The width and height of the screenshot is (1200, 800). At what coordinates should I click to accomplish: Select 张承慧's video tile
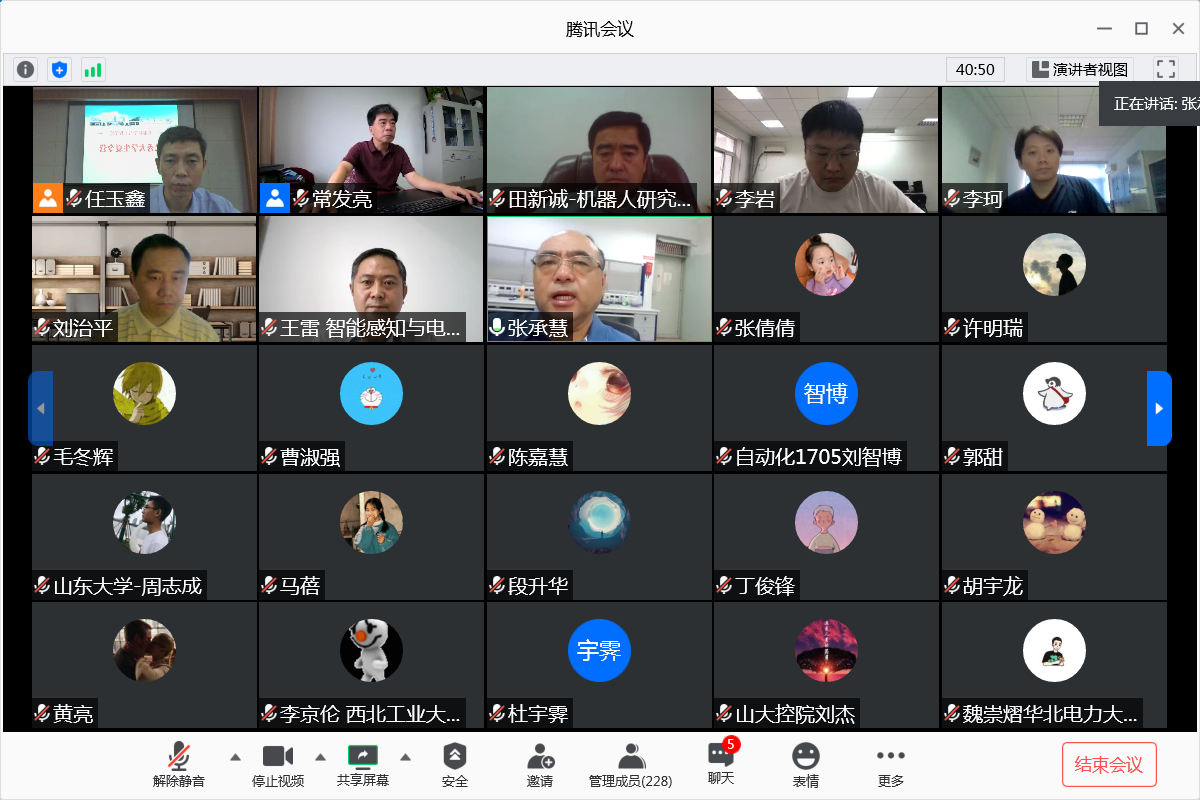coord(599,279)
